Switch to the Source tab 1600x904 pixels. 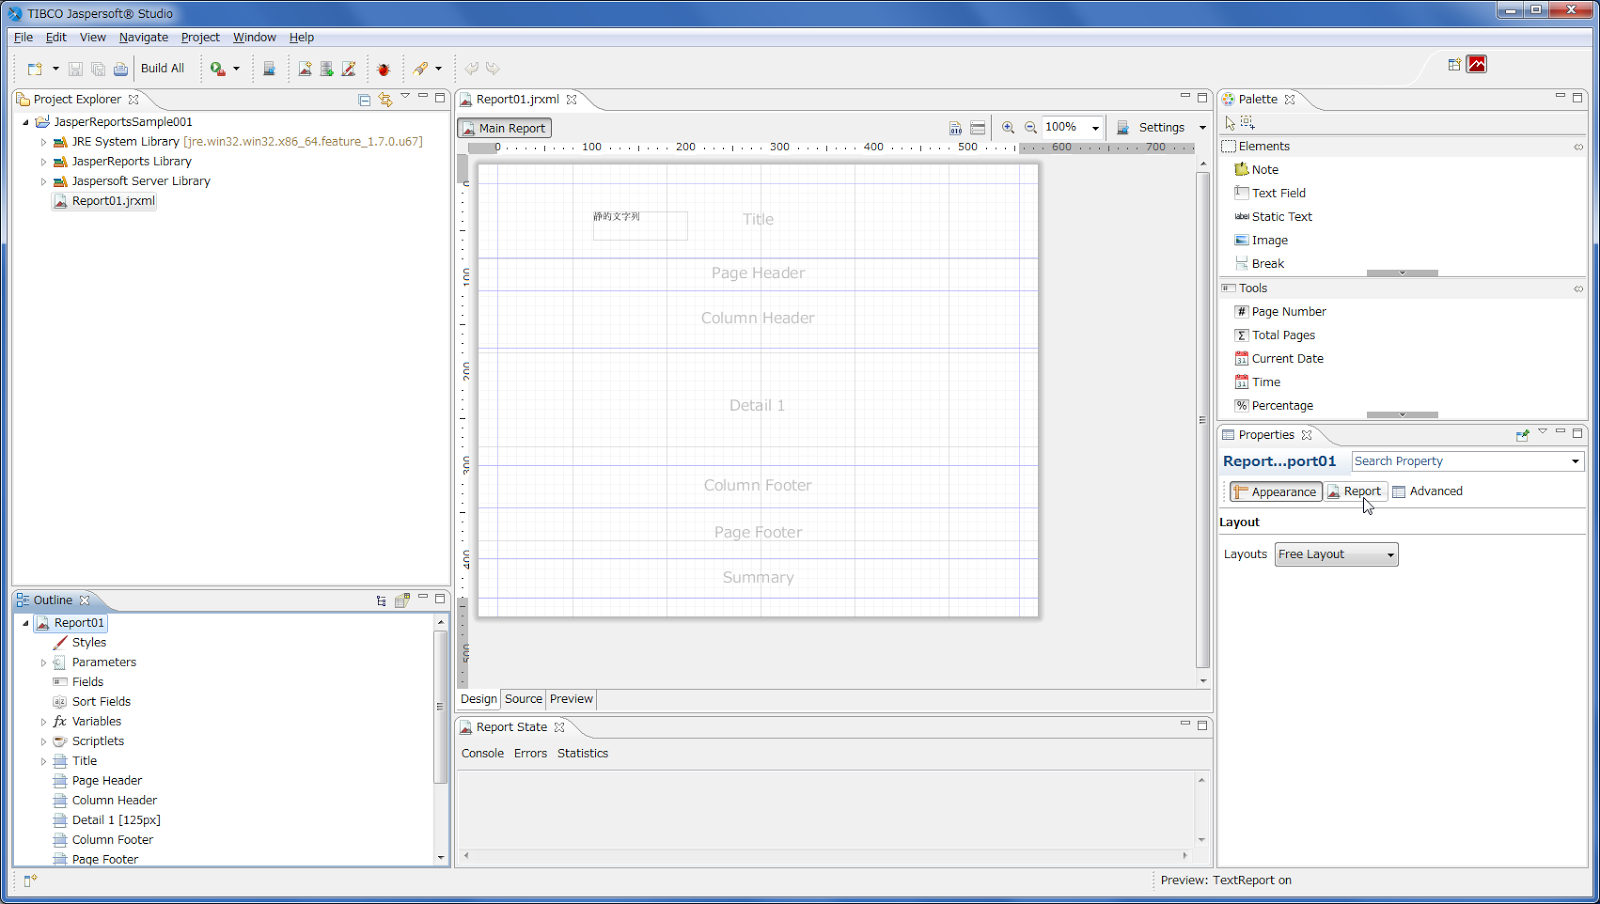[x=523, y=699]
